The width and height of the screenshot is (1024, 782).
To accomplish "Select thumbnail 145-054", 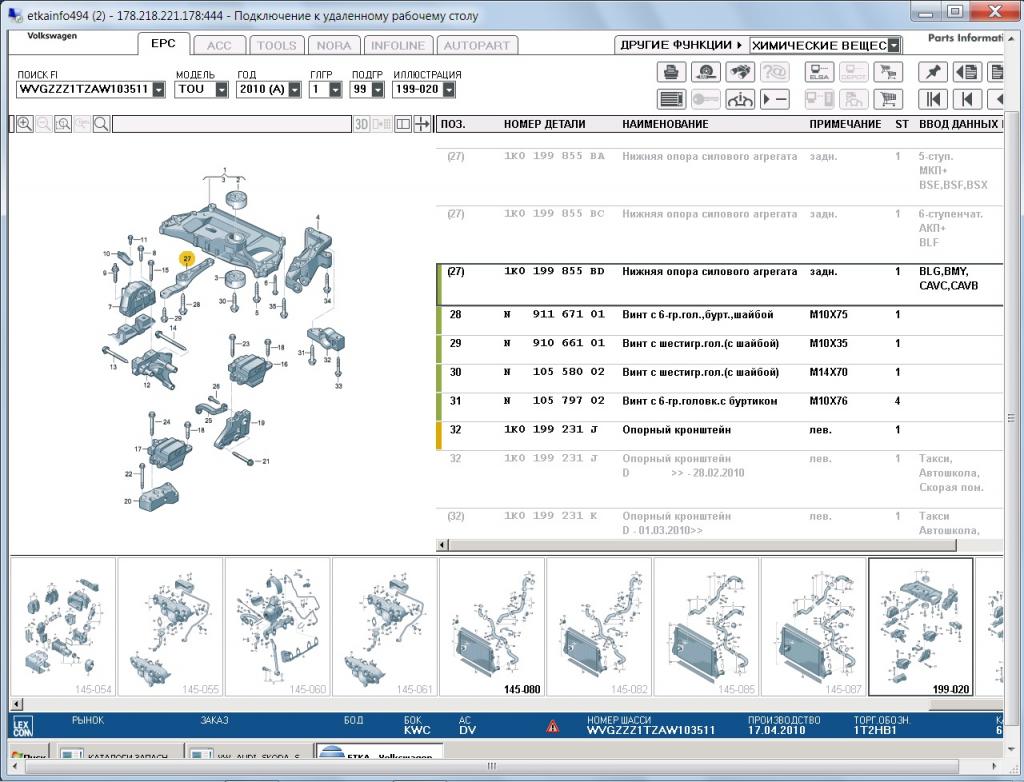I will pos(63,627).
